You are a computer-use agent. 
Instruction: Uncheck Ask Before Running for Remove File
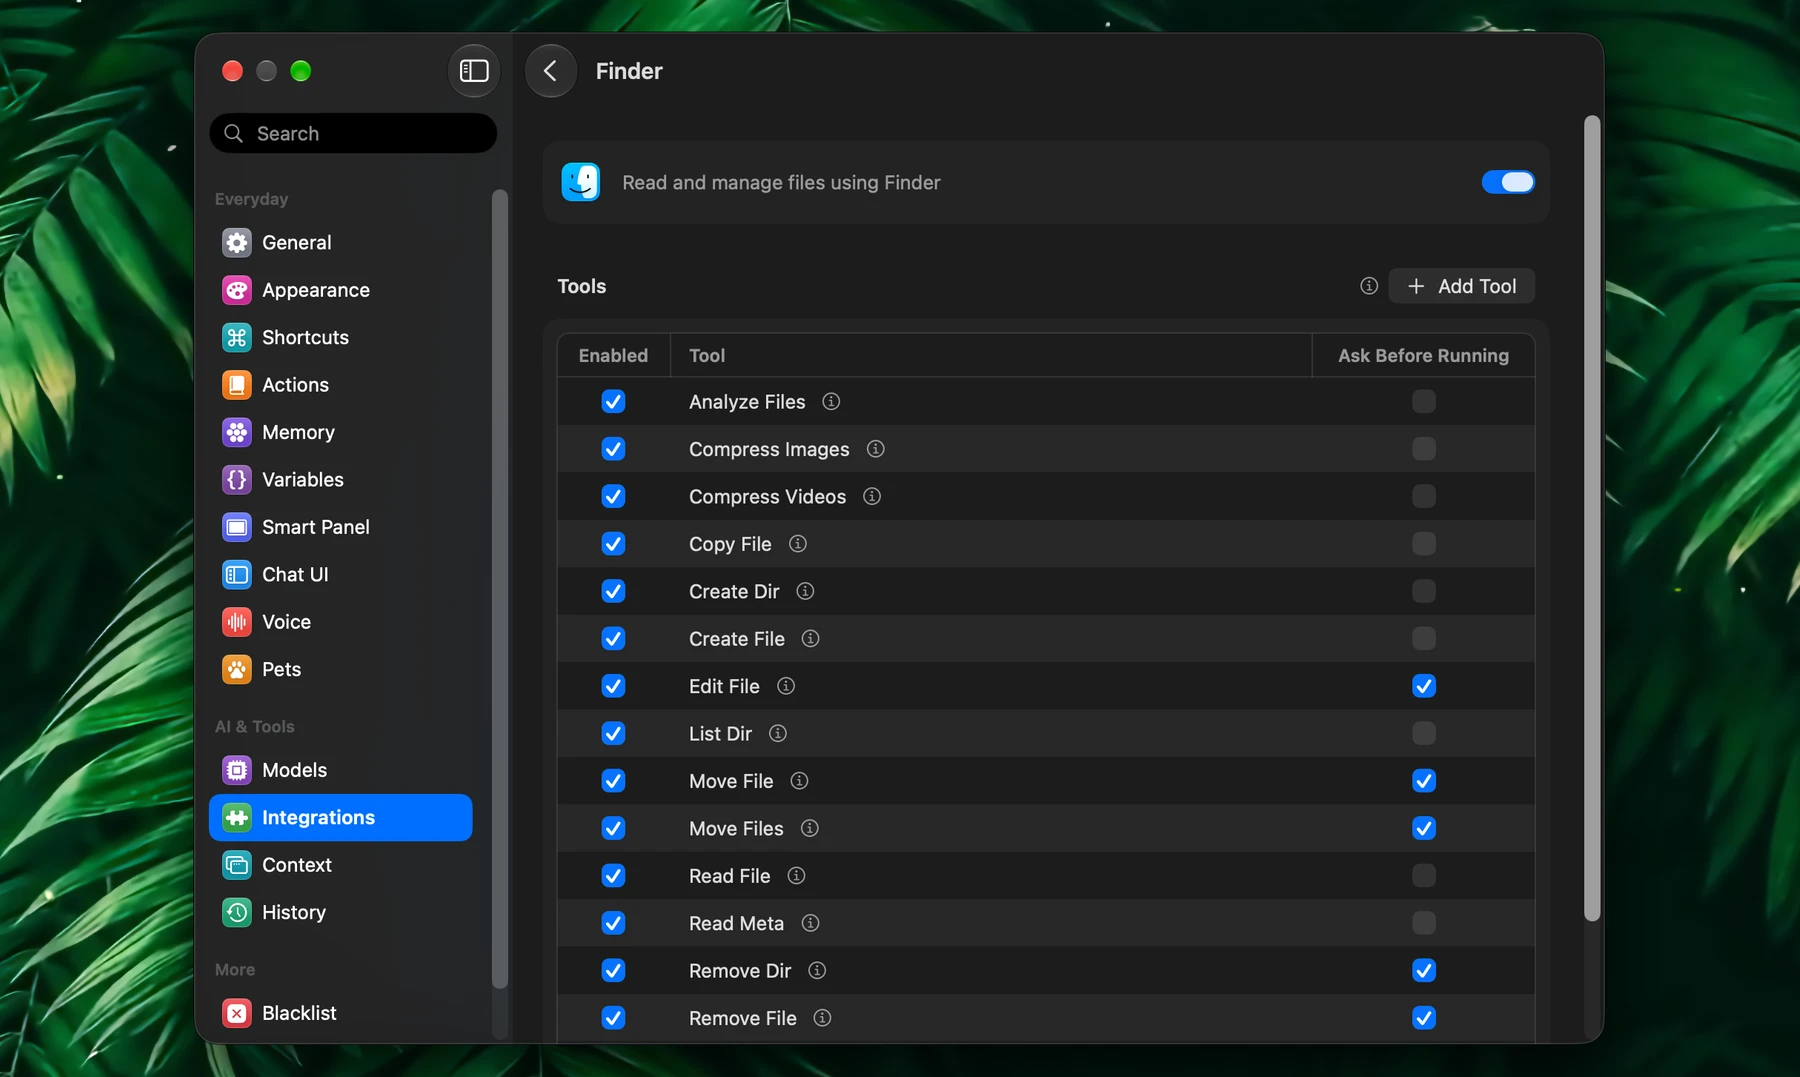click(x=1424, y=1018)
